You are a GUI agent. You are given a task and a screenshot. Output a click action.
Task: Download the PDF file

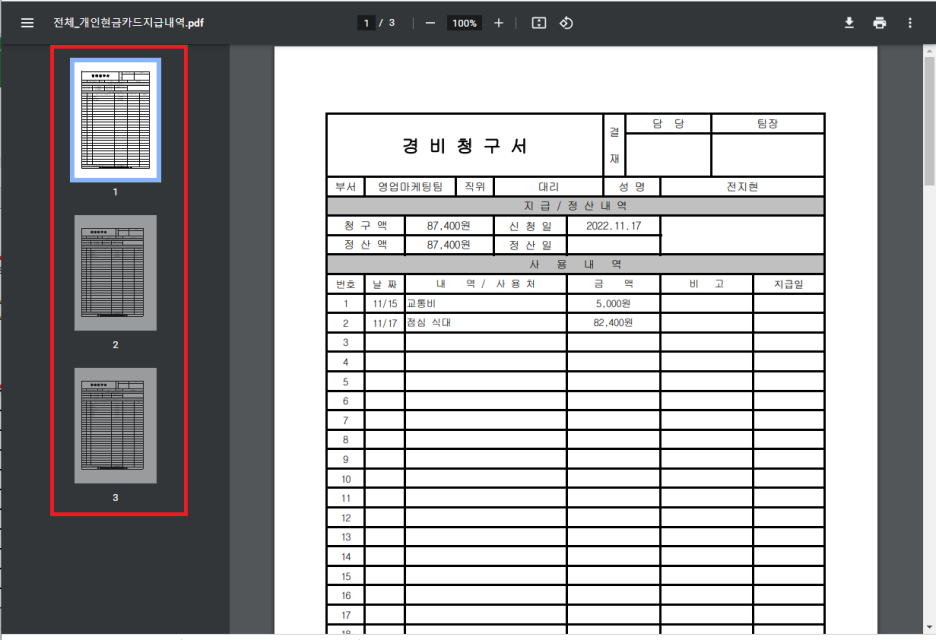tap(849, 23)
